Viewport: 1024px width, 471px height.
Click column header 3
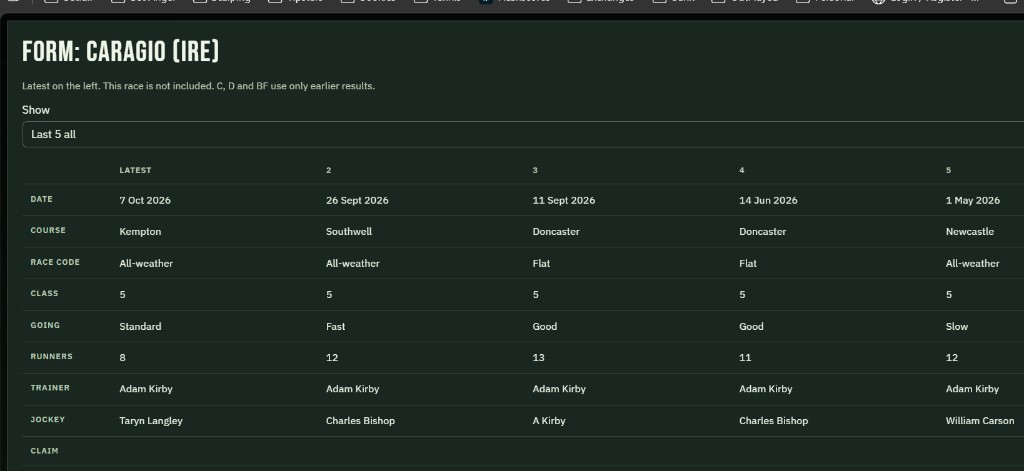tap(535, 171)
